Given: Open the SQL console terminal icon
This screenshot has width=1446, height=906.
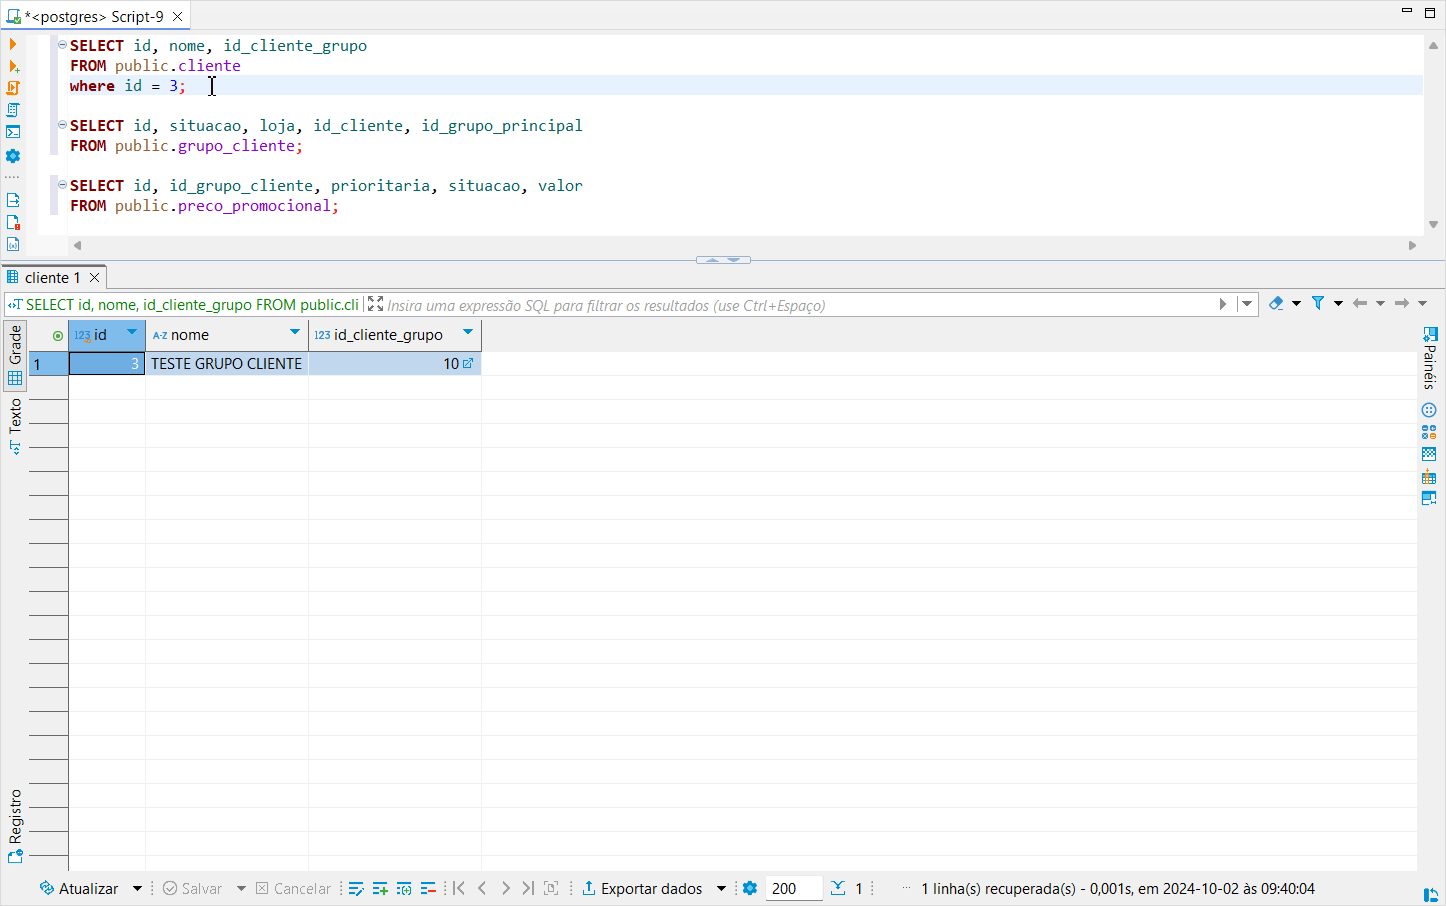Looking at the screenshot, I should tap(13, 132).
